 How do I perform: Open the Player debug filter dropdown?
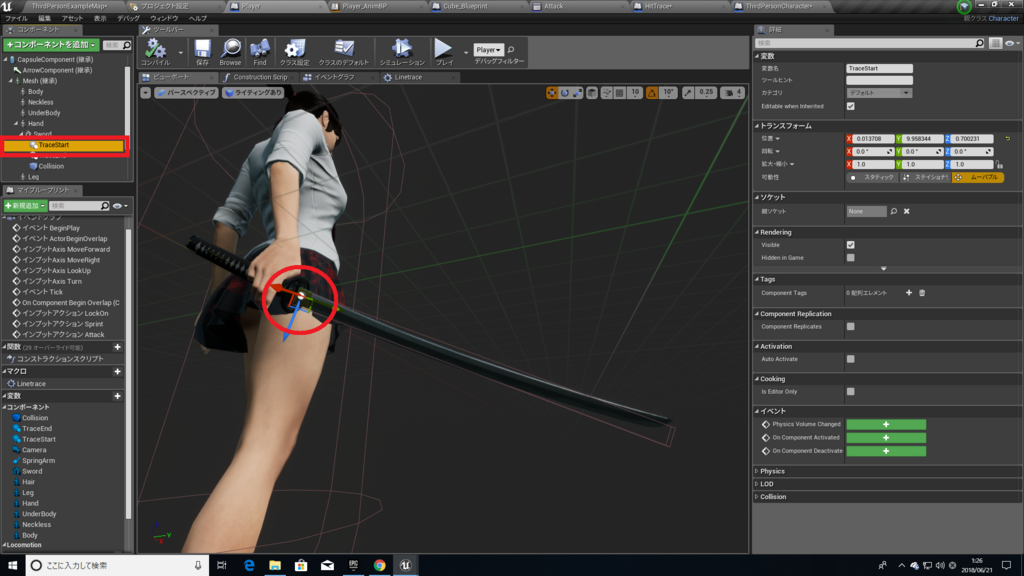pos(488,50)
